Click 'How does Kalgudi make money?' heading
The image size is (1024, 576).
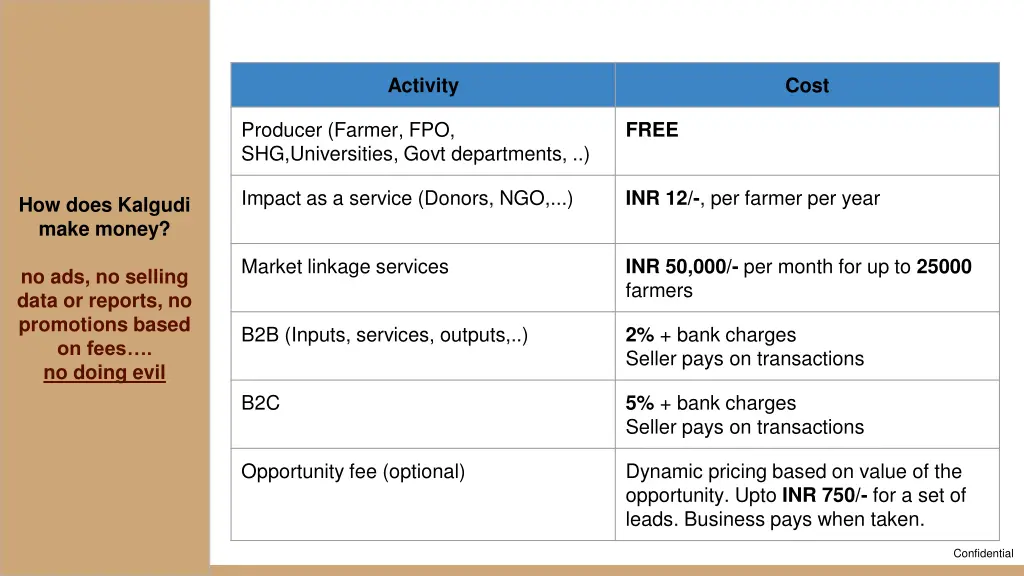point(104,217)
